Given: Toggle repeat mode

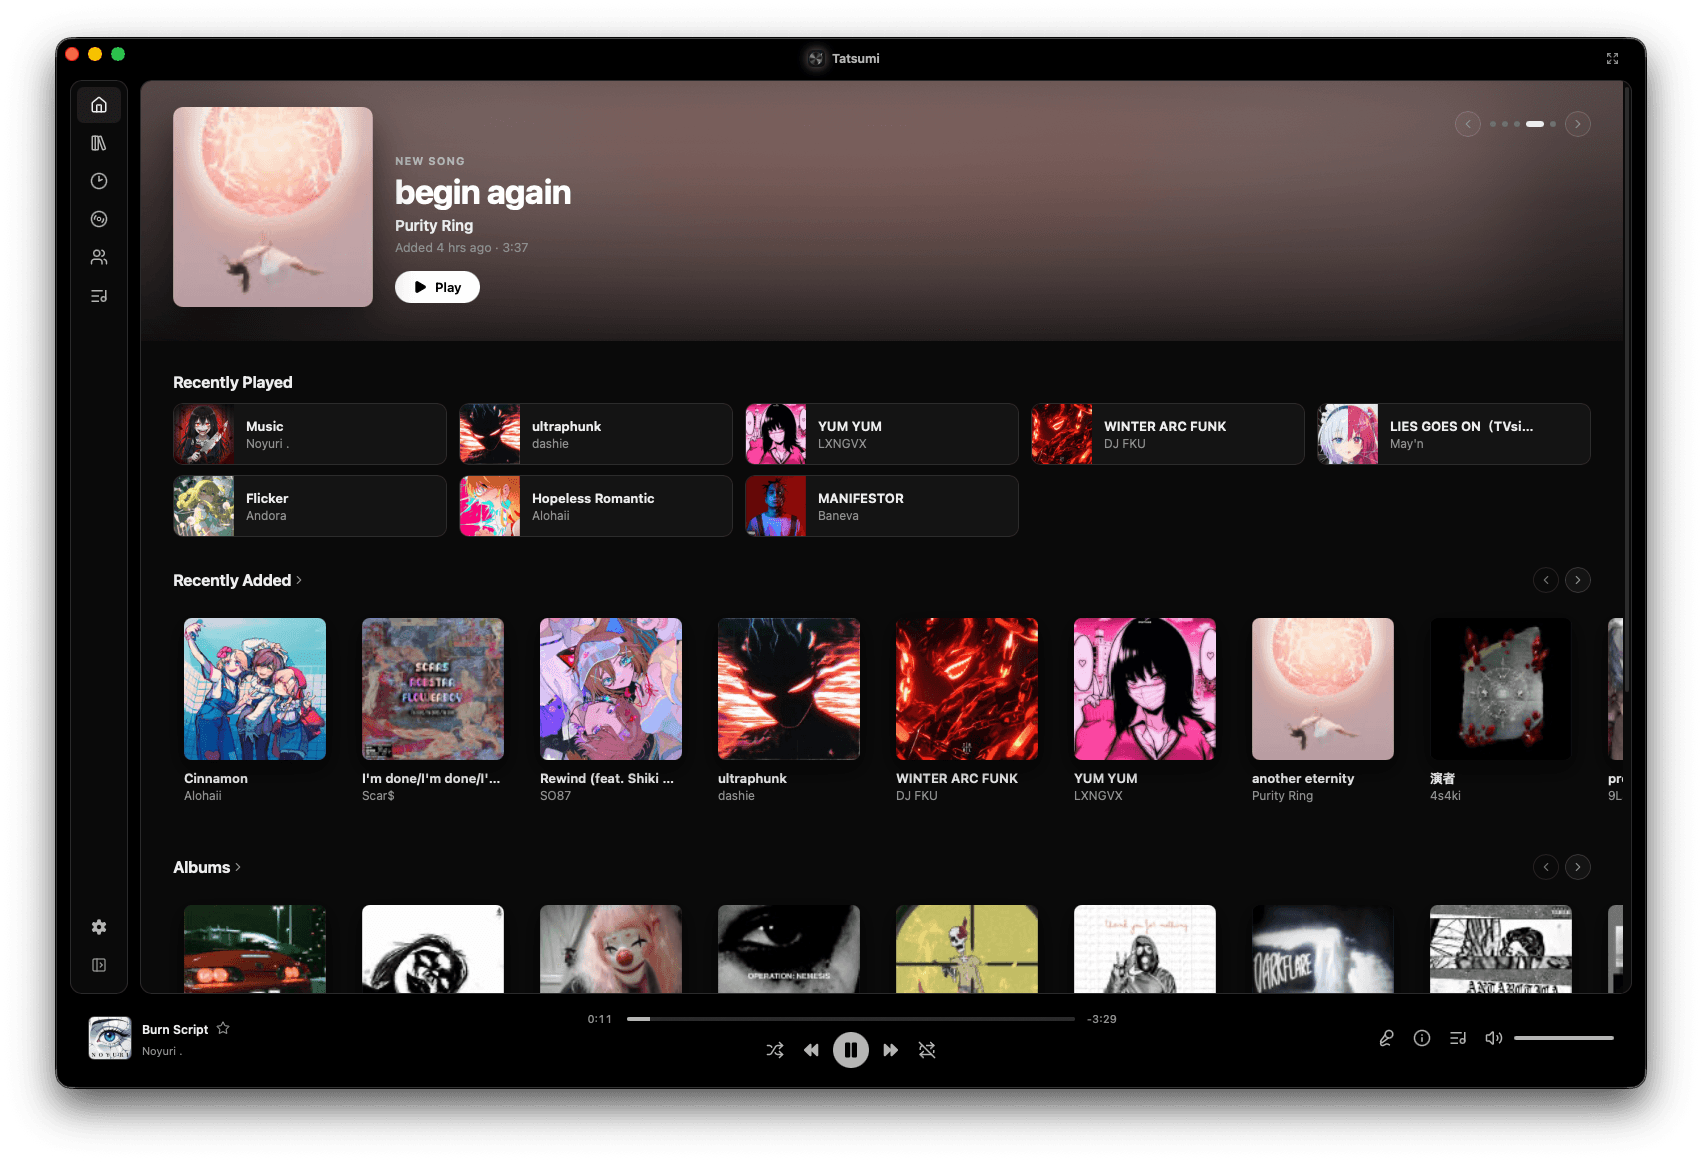Looking at the screenshot, I should tap(927, 1050).
